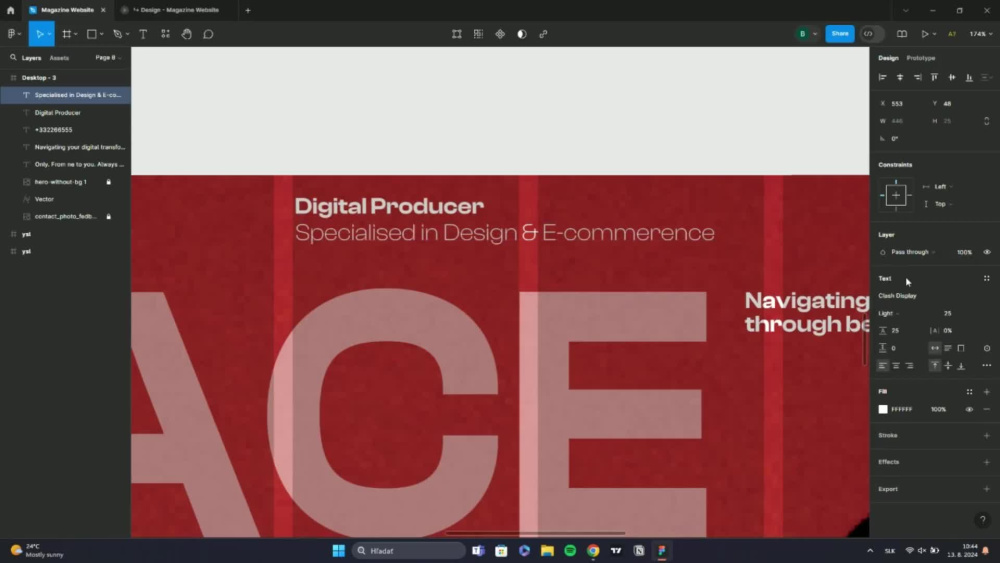
Task: Switch to the Prototype tab
Action: (x=920, y=58)
